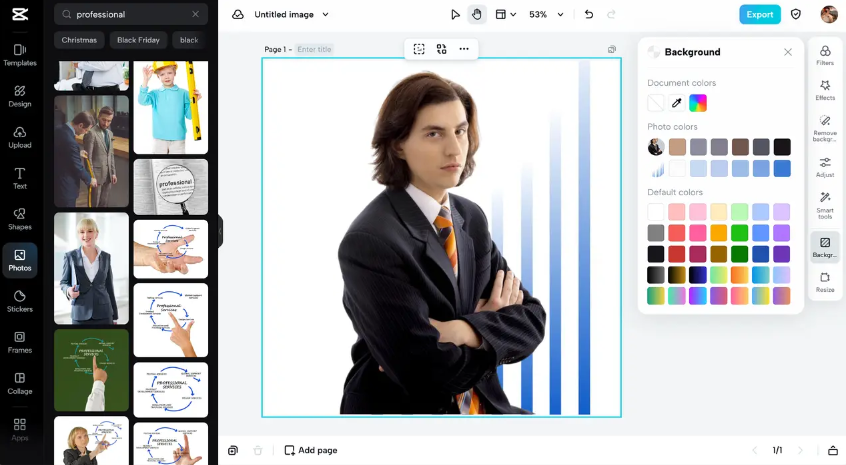Choose the bright green default color
The height and width of the screenshot is (465, 846).
739,232
